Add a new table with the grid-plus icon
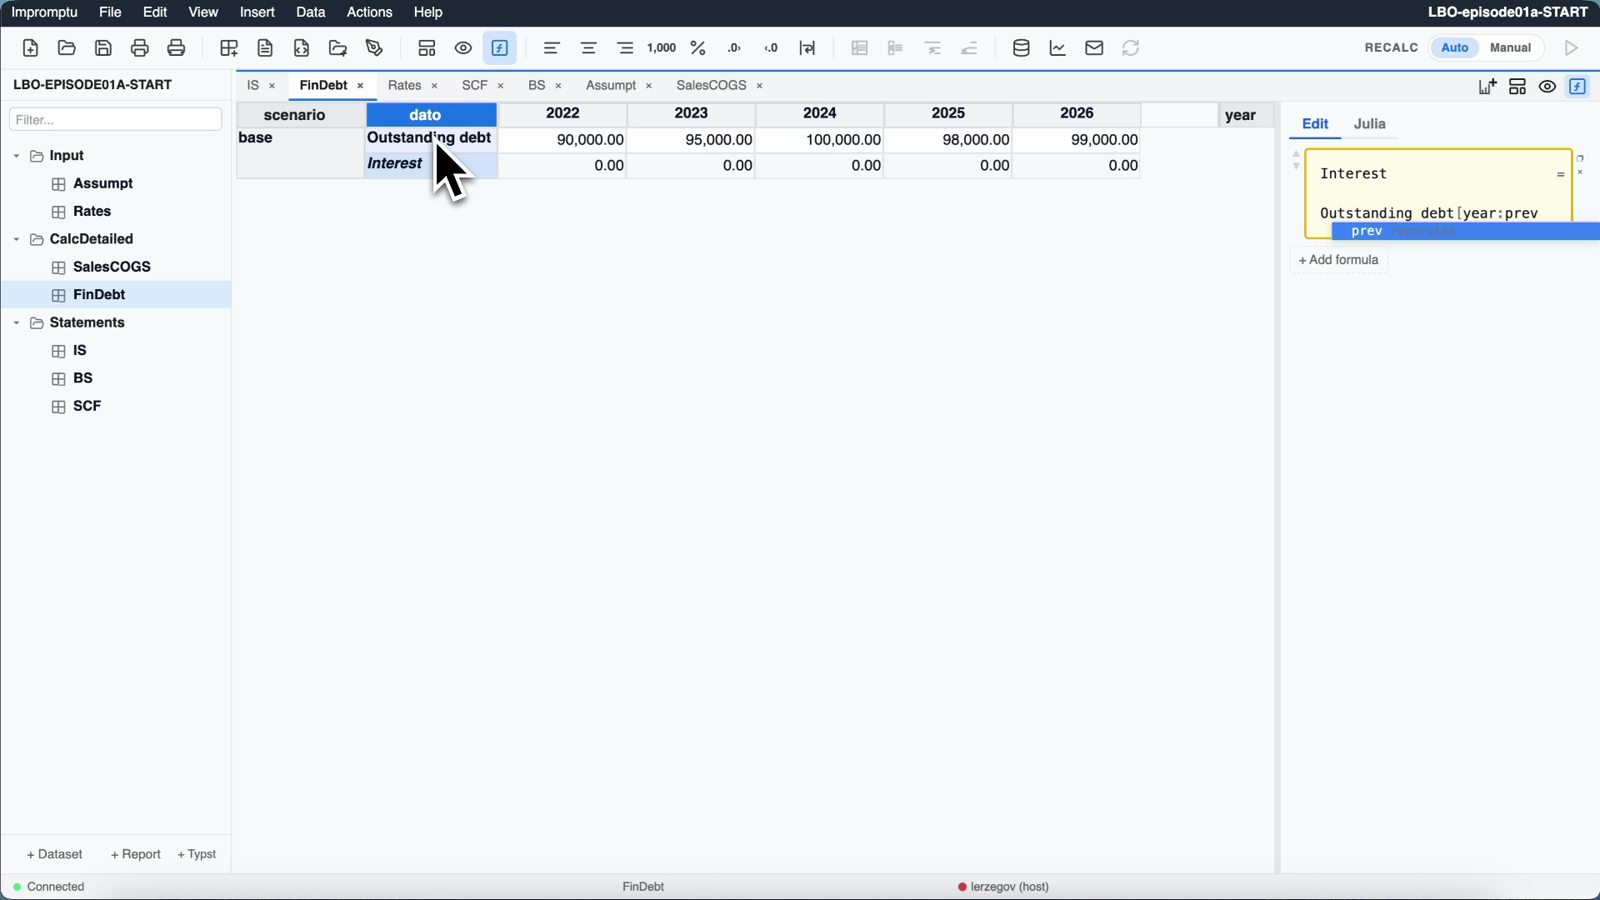The width and height of the screenshot is (1600, 900). (229, 48)
